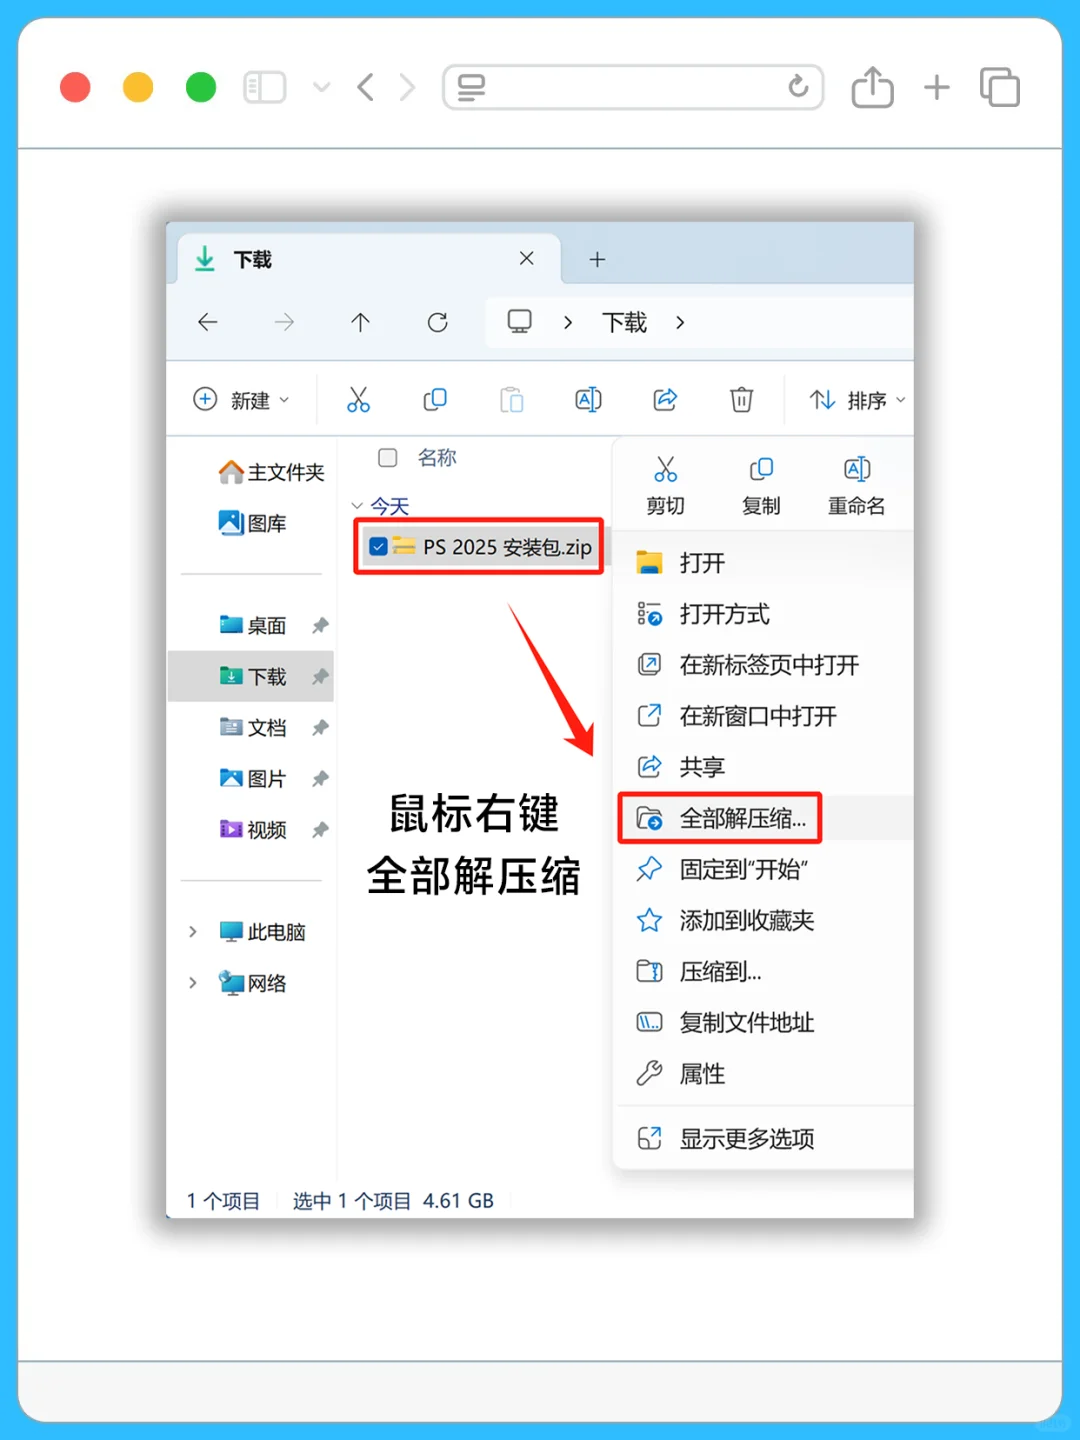Open 图库 from the sidebar
The height and width of the screenshot is (1440, 1080).
tap(267, 523)
